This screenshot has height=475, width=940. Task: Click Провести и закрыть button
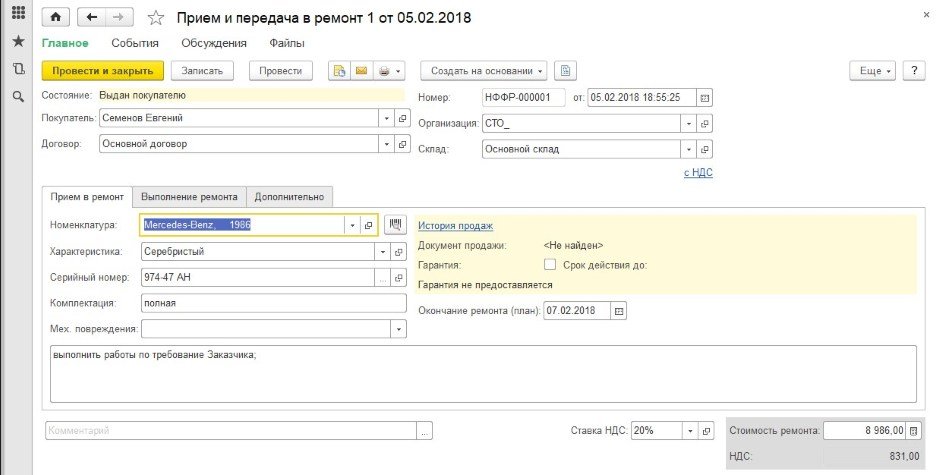point(103,71)
